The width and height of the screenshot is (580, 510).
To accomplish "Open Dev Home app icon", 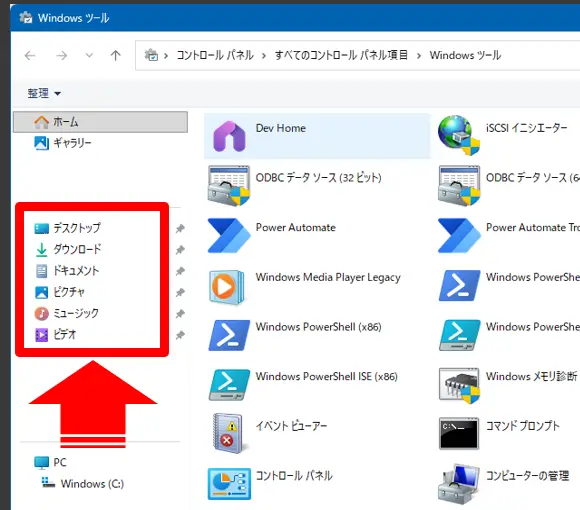I will [229, 136].
